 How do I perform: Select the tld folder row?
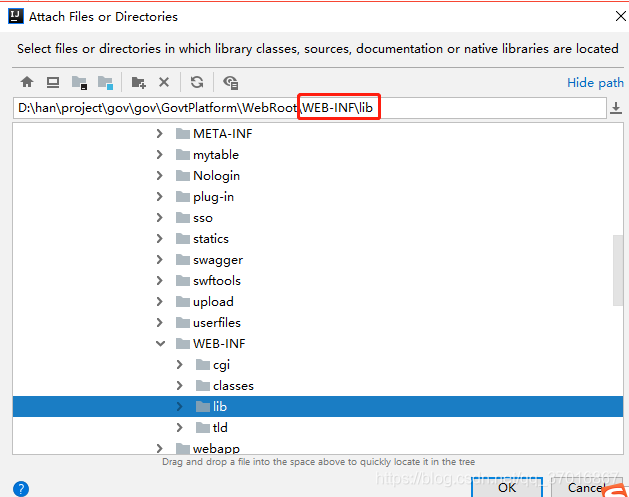[x=318, y=428]
